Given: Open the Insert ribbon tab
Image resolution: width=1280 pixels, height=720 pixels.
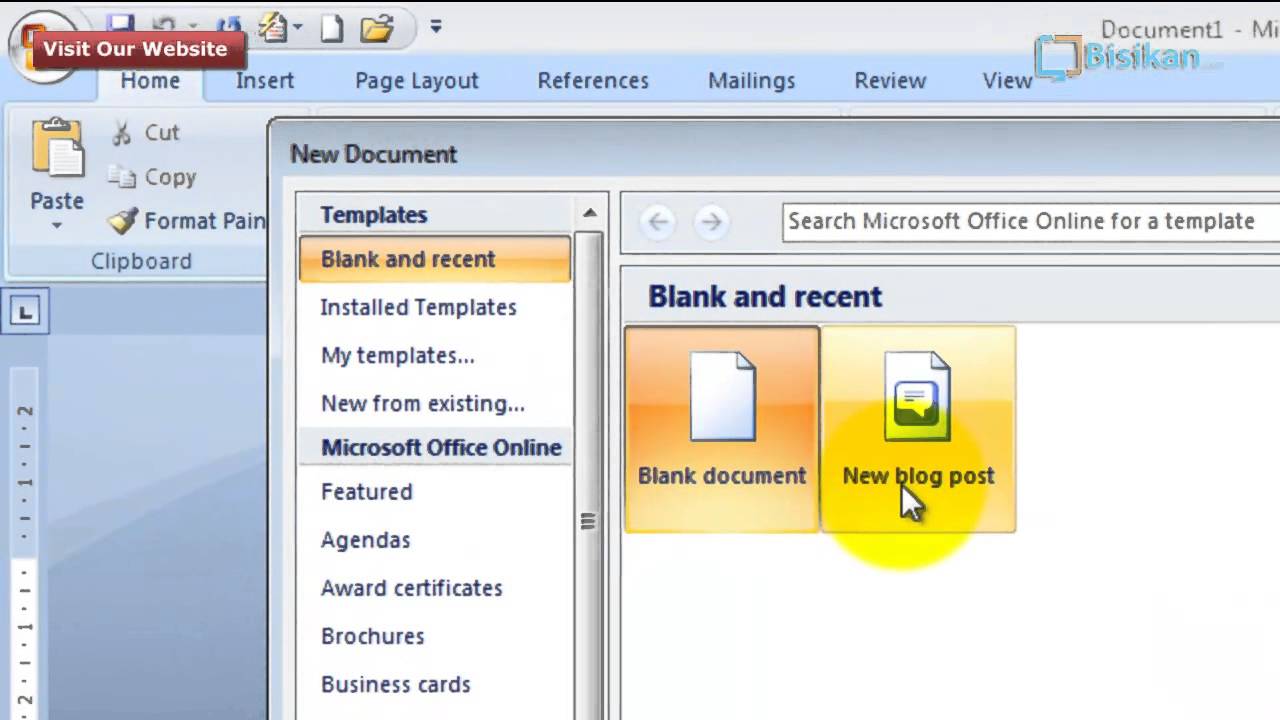Looking at the screenshot, I should click(x=265, y=81).
